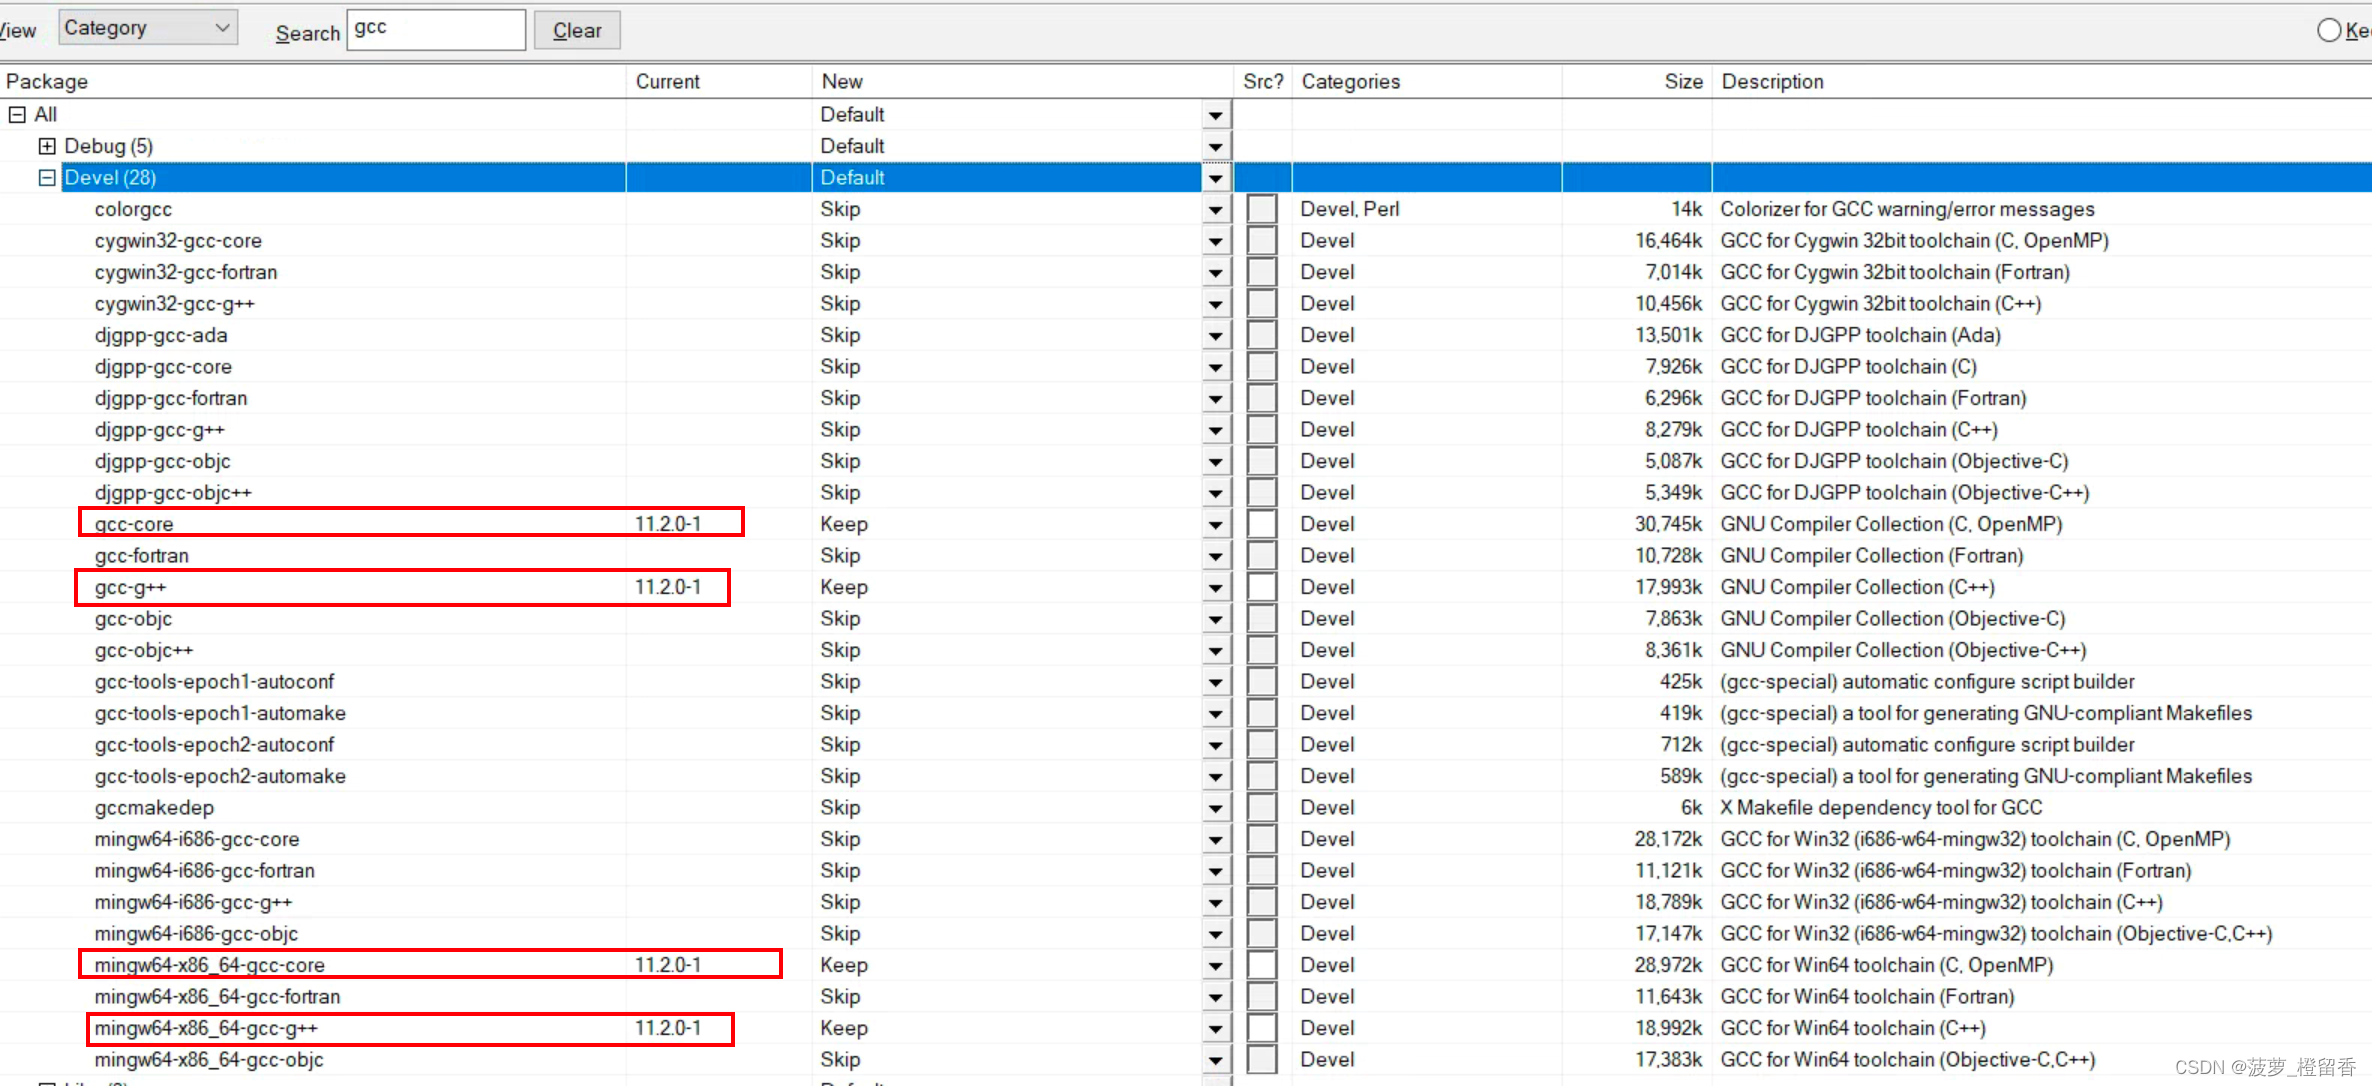Viewport: 2372px width, 1086px height.
Task: Click the Skip value for djgpp-gcc-g++
Action: 840,429
